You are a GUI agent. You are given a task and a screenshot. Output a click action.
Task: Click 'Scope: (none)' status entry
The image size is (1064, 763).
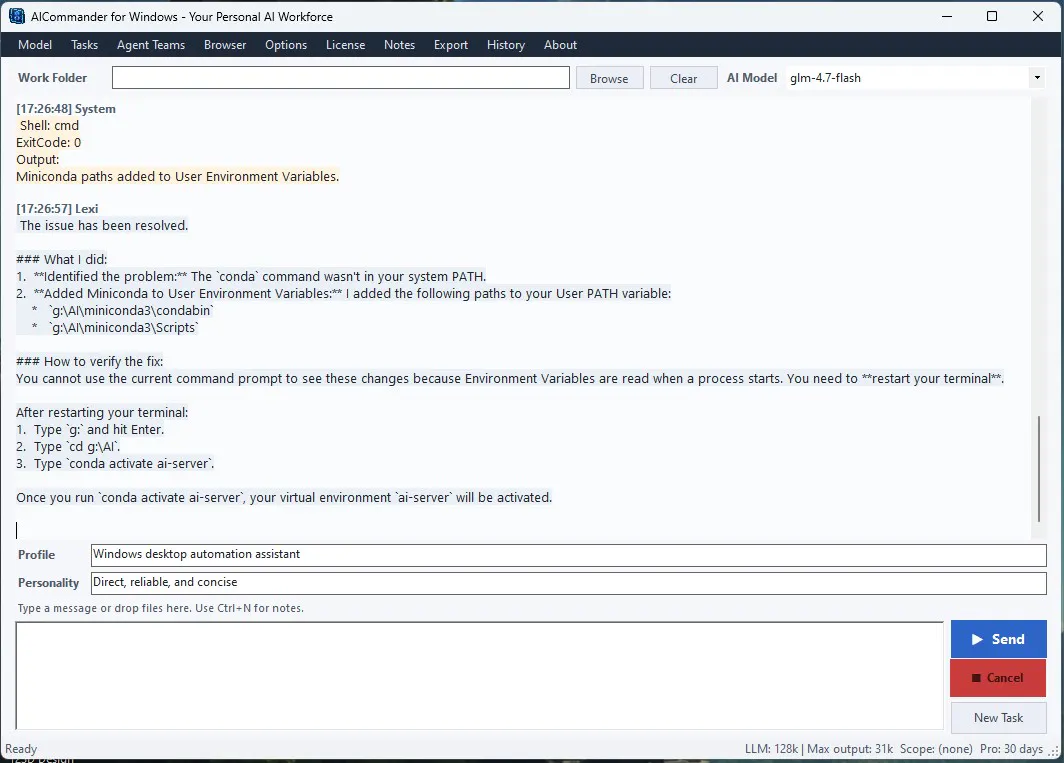coord(936,749)
